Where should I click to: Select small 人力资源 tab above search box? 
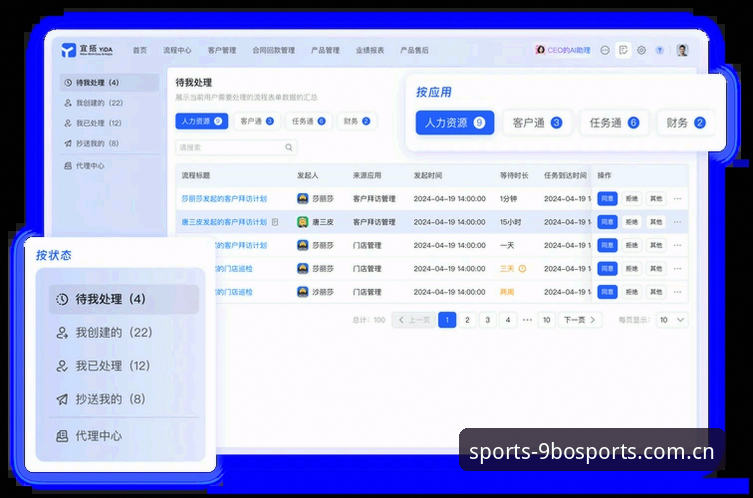pos(202,121)
